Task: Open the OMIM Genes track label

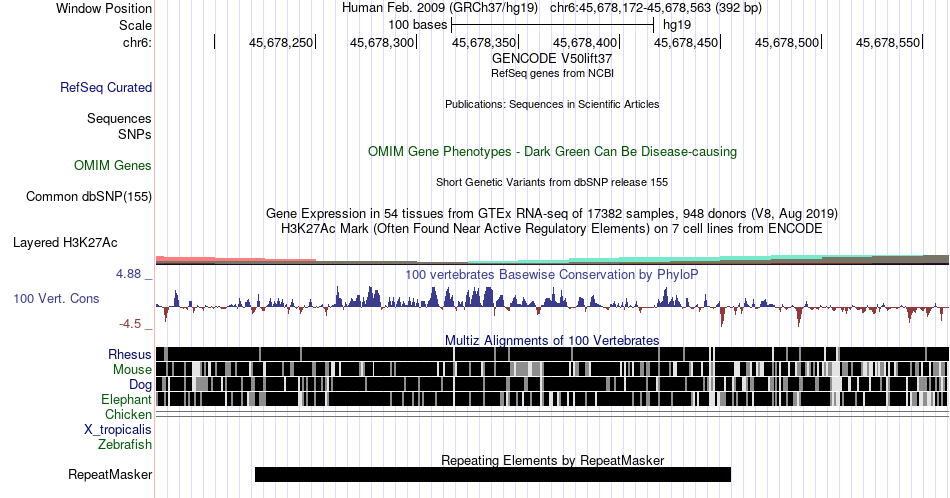Action: 113,165
